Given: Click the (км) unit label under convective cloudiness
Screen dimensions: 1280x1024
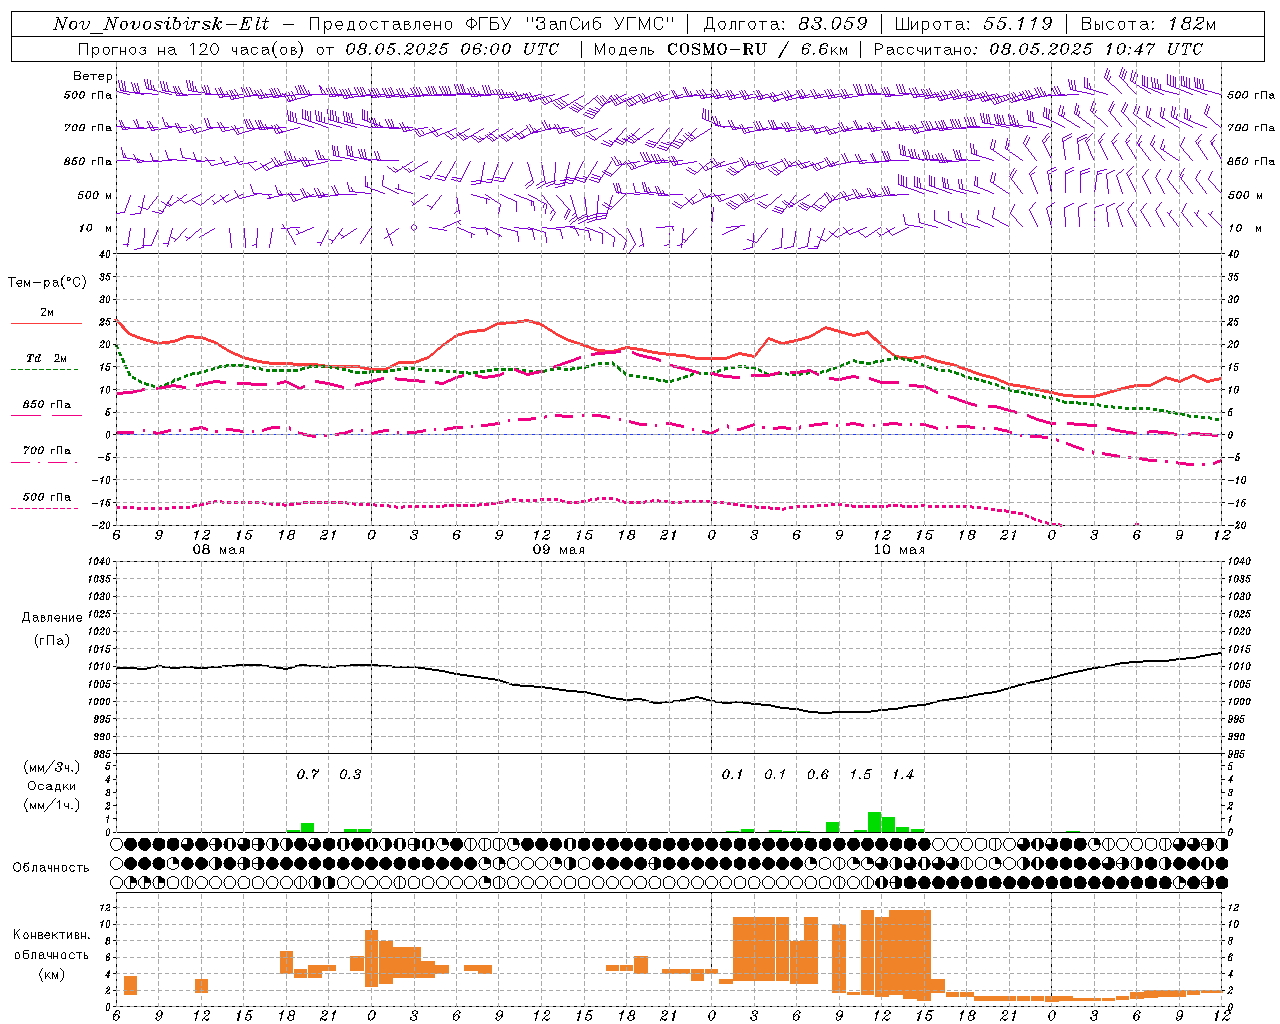Looking at the screenshot, I should click(52, 974).
